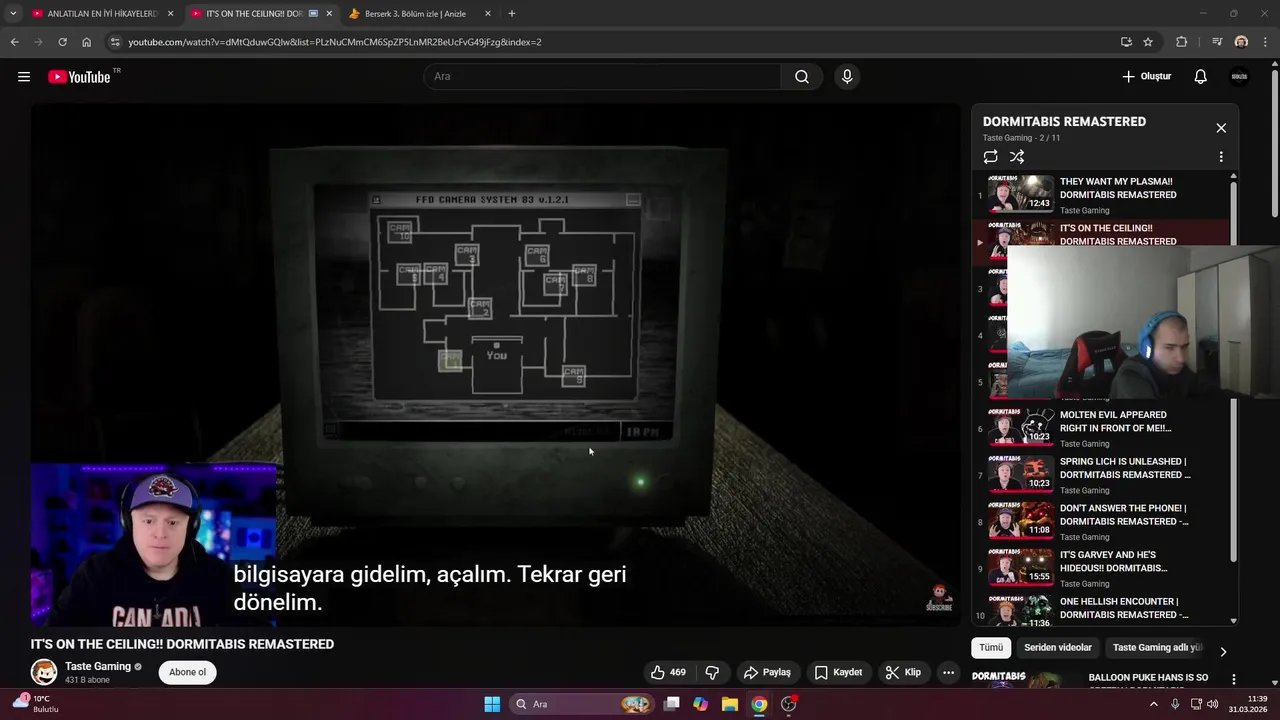Viewport: 1280px width, 720px height.
Task: Open MOLTEN EVIL APPEARED video
Action: (1100, 428)
